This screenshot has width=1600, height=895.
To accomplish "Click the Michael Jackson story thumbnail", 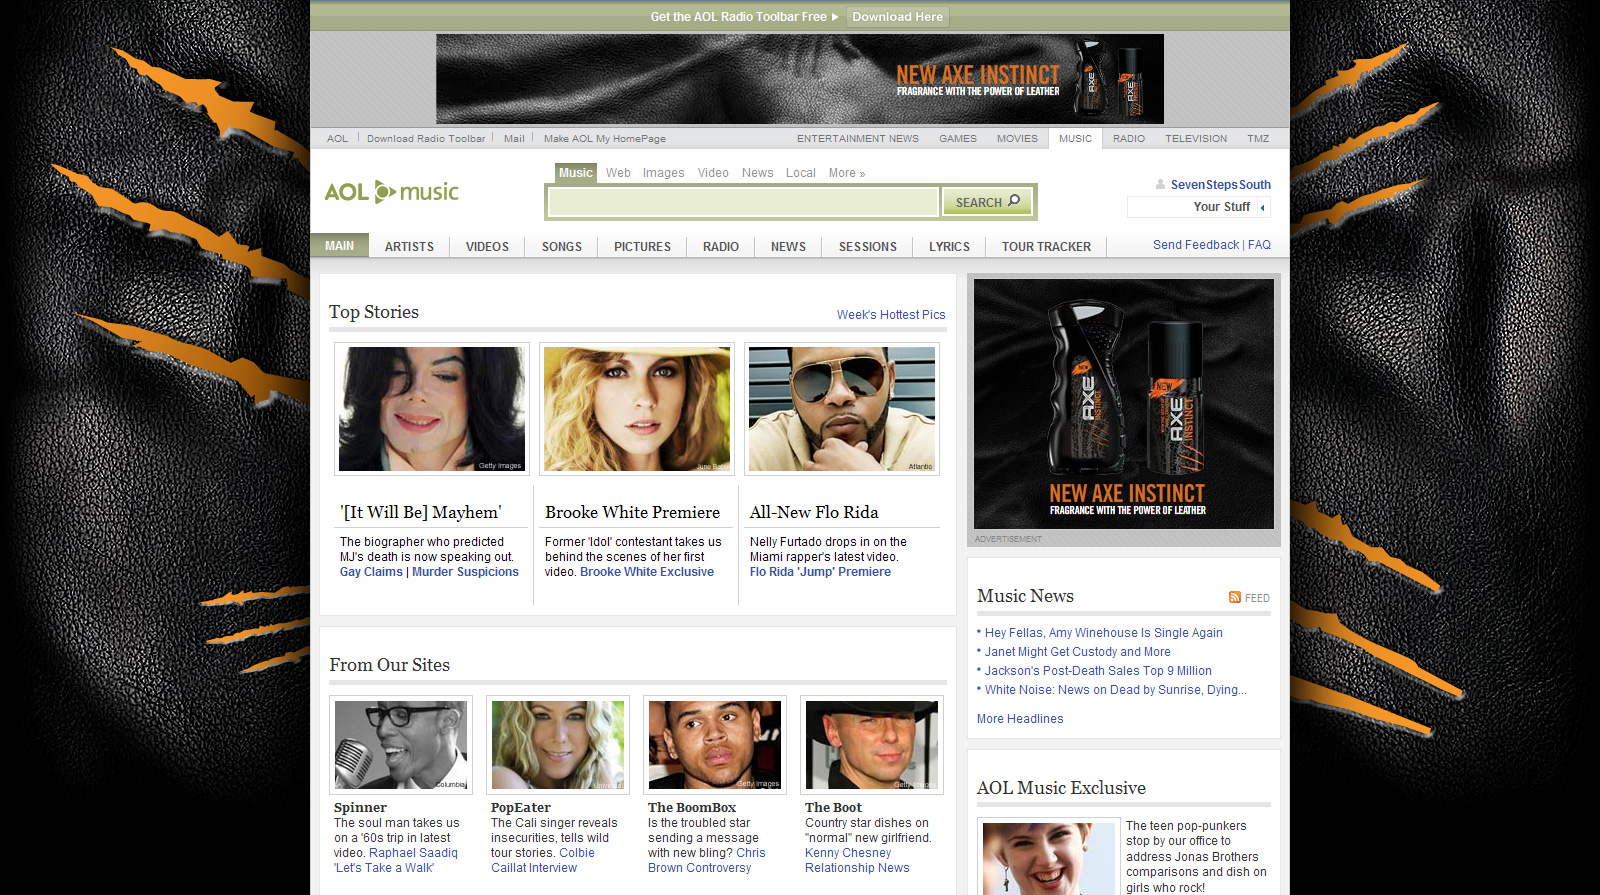I will click(432, 409).
